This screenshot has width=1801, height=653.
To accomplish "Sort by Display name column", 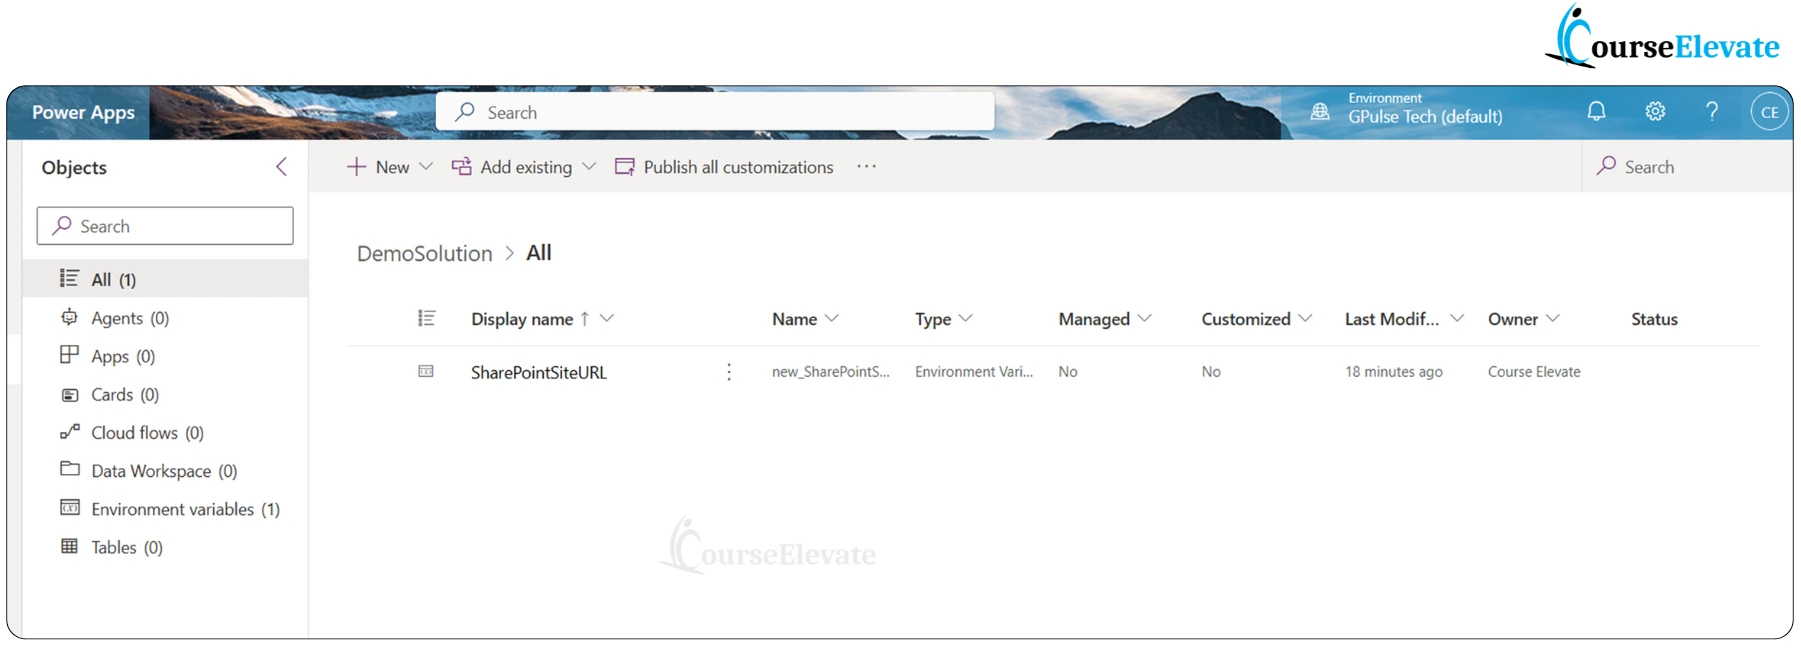I will point(522,319).
